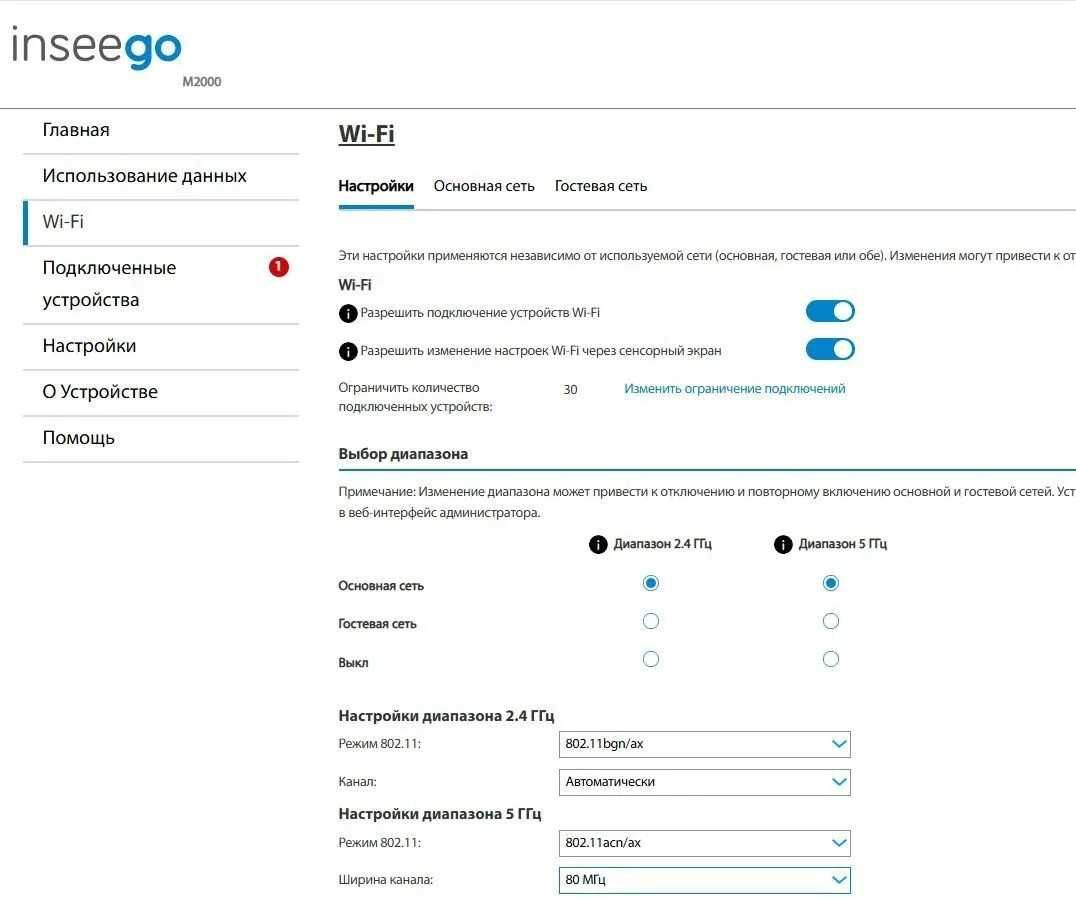Click info icon beside allow Wi-Fi device connections

pyautogui.click(x=348, y=314)
